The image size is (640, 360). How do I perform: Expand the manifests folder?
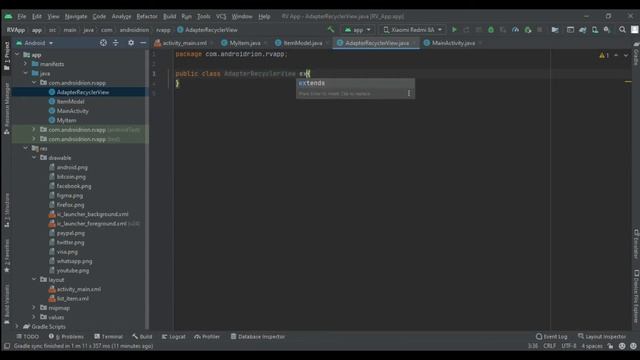(x=26, y=64)
